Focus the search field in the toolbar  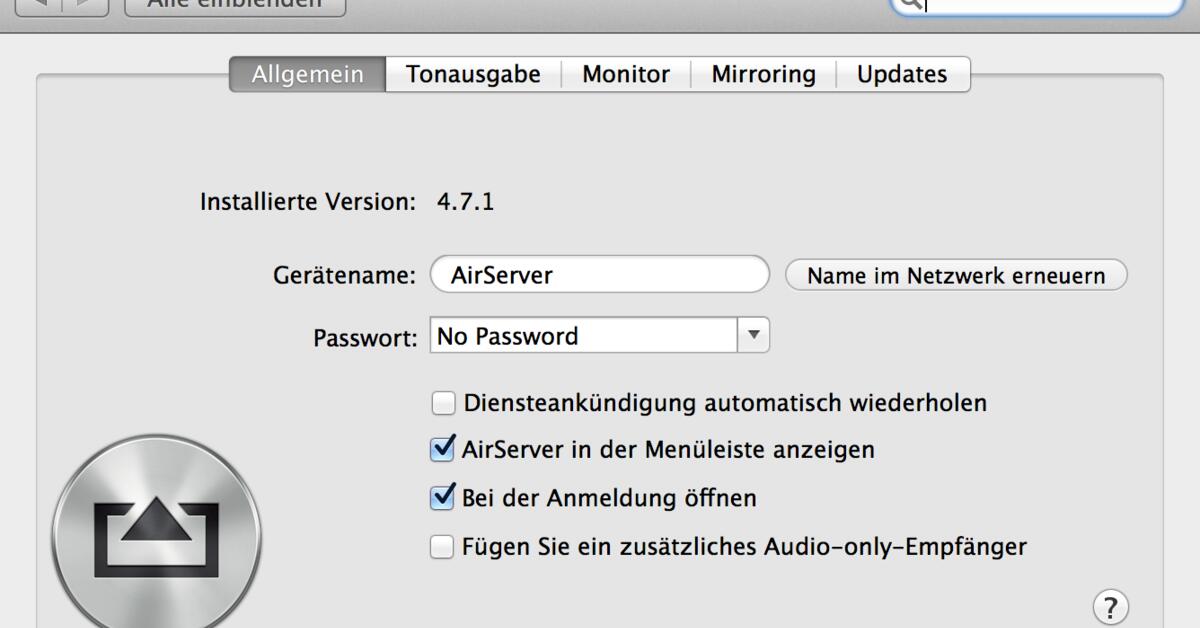click(x=1050, y=5)
